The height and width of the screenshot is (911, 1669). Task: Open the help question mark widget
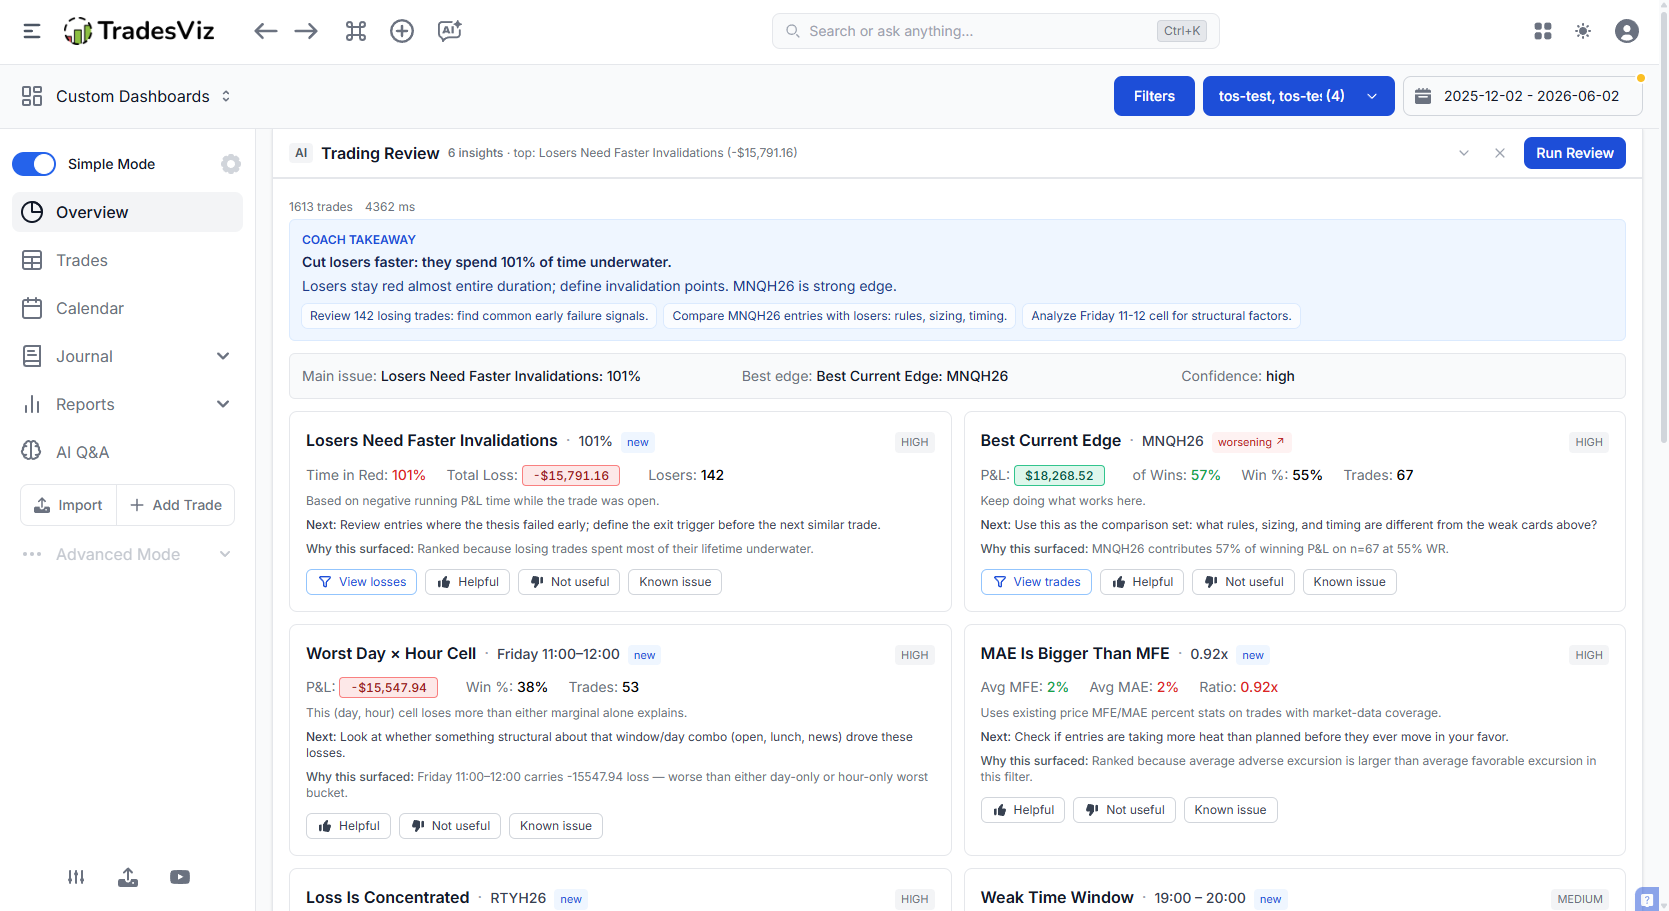(1647, 899)
